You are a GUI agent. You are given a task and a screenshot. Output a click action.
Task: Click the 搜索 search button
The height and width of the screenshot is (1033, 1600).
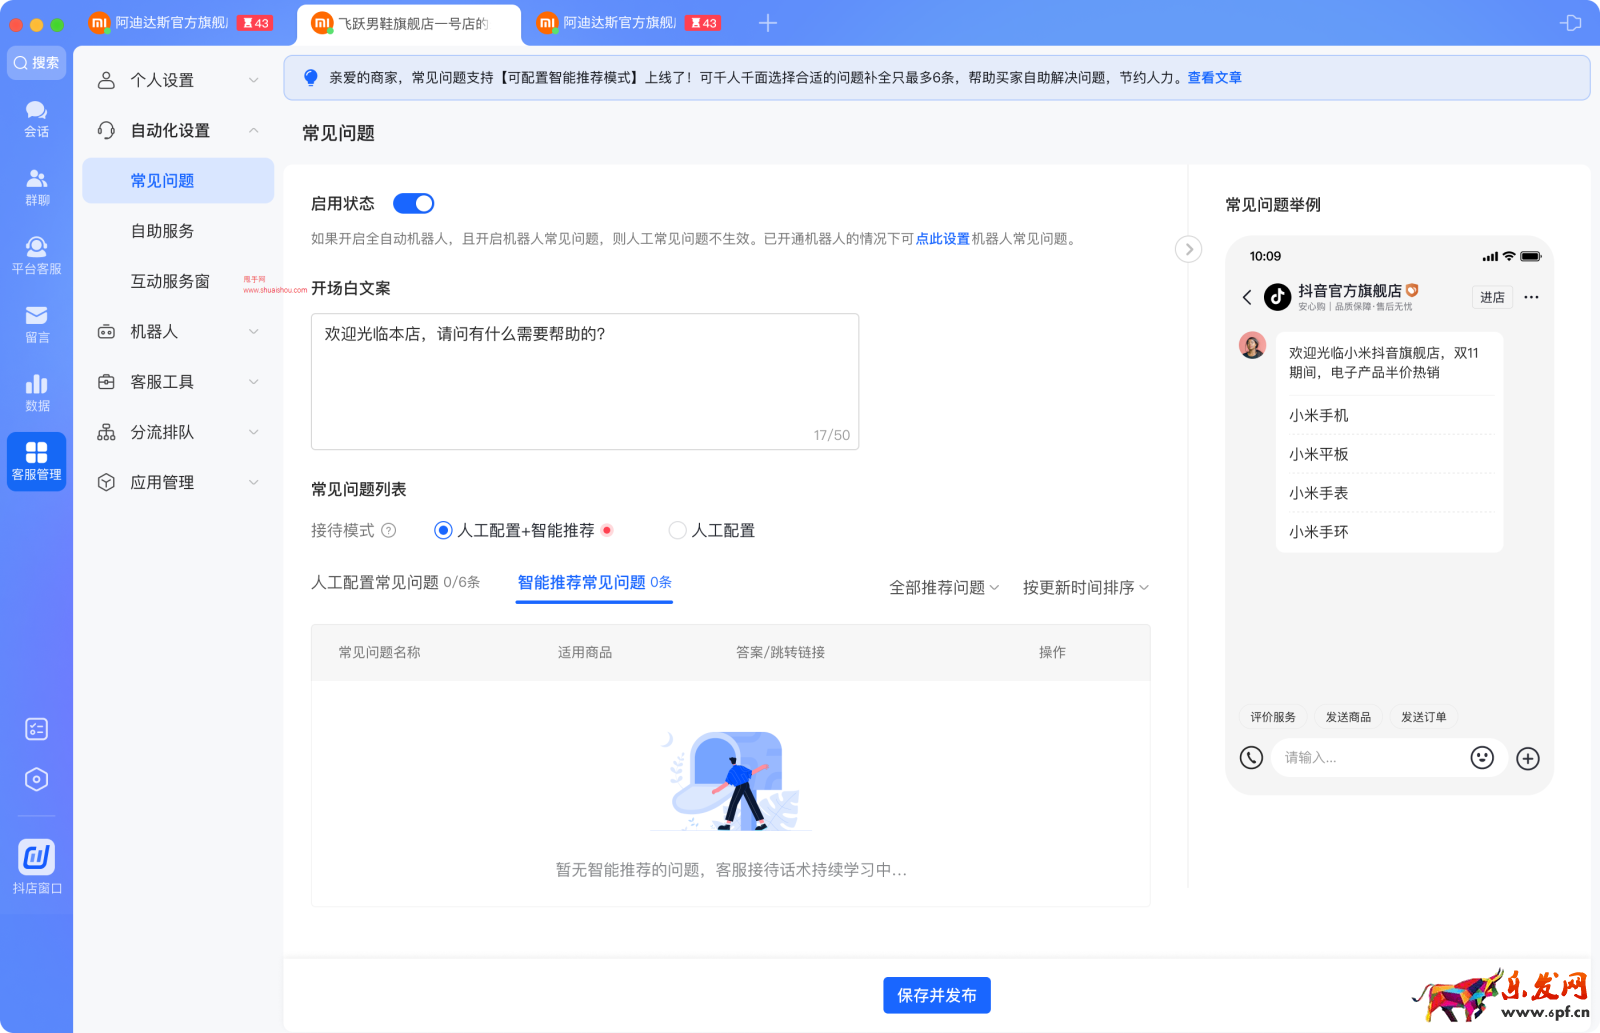(x=36, y=63)
